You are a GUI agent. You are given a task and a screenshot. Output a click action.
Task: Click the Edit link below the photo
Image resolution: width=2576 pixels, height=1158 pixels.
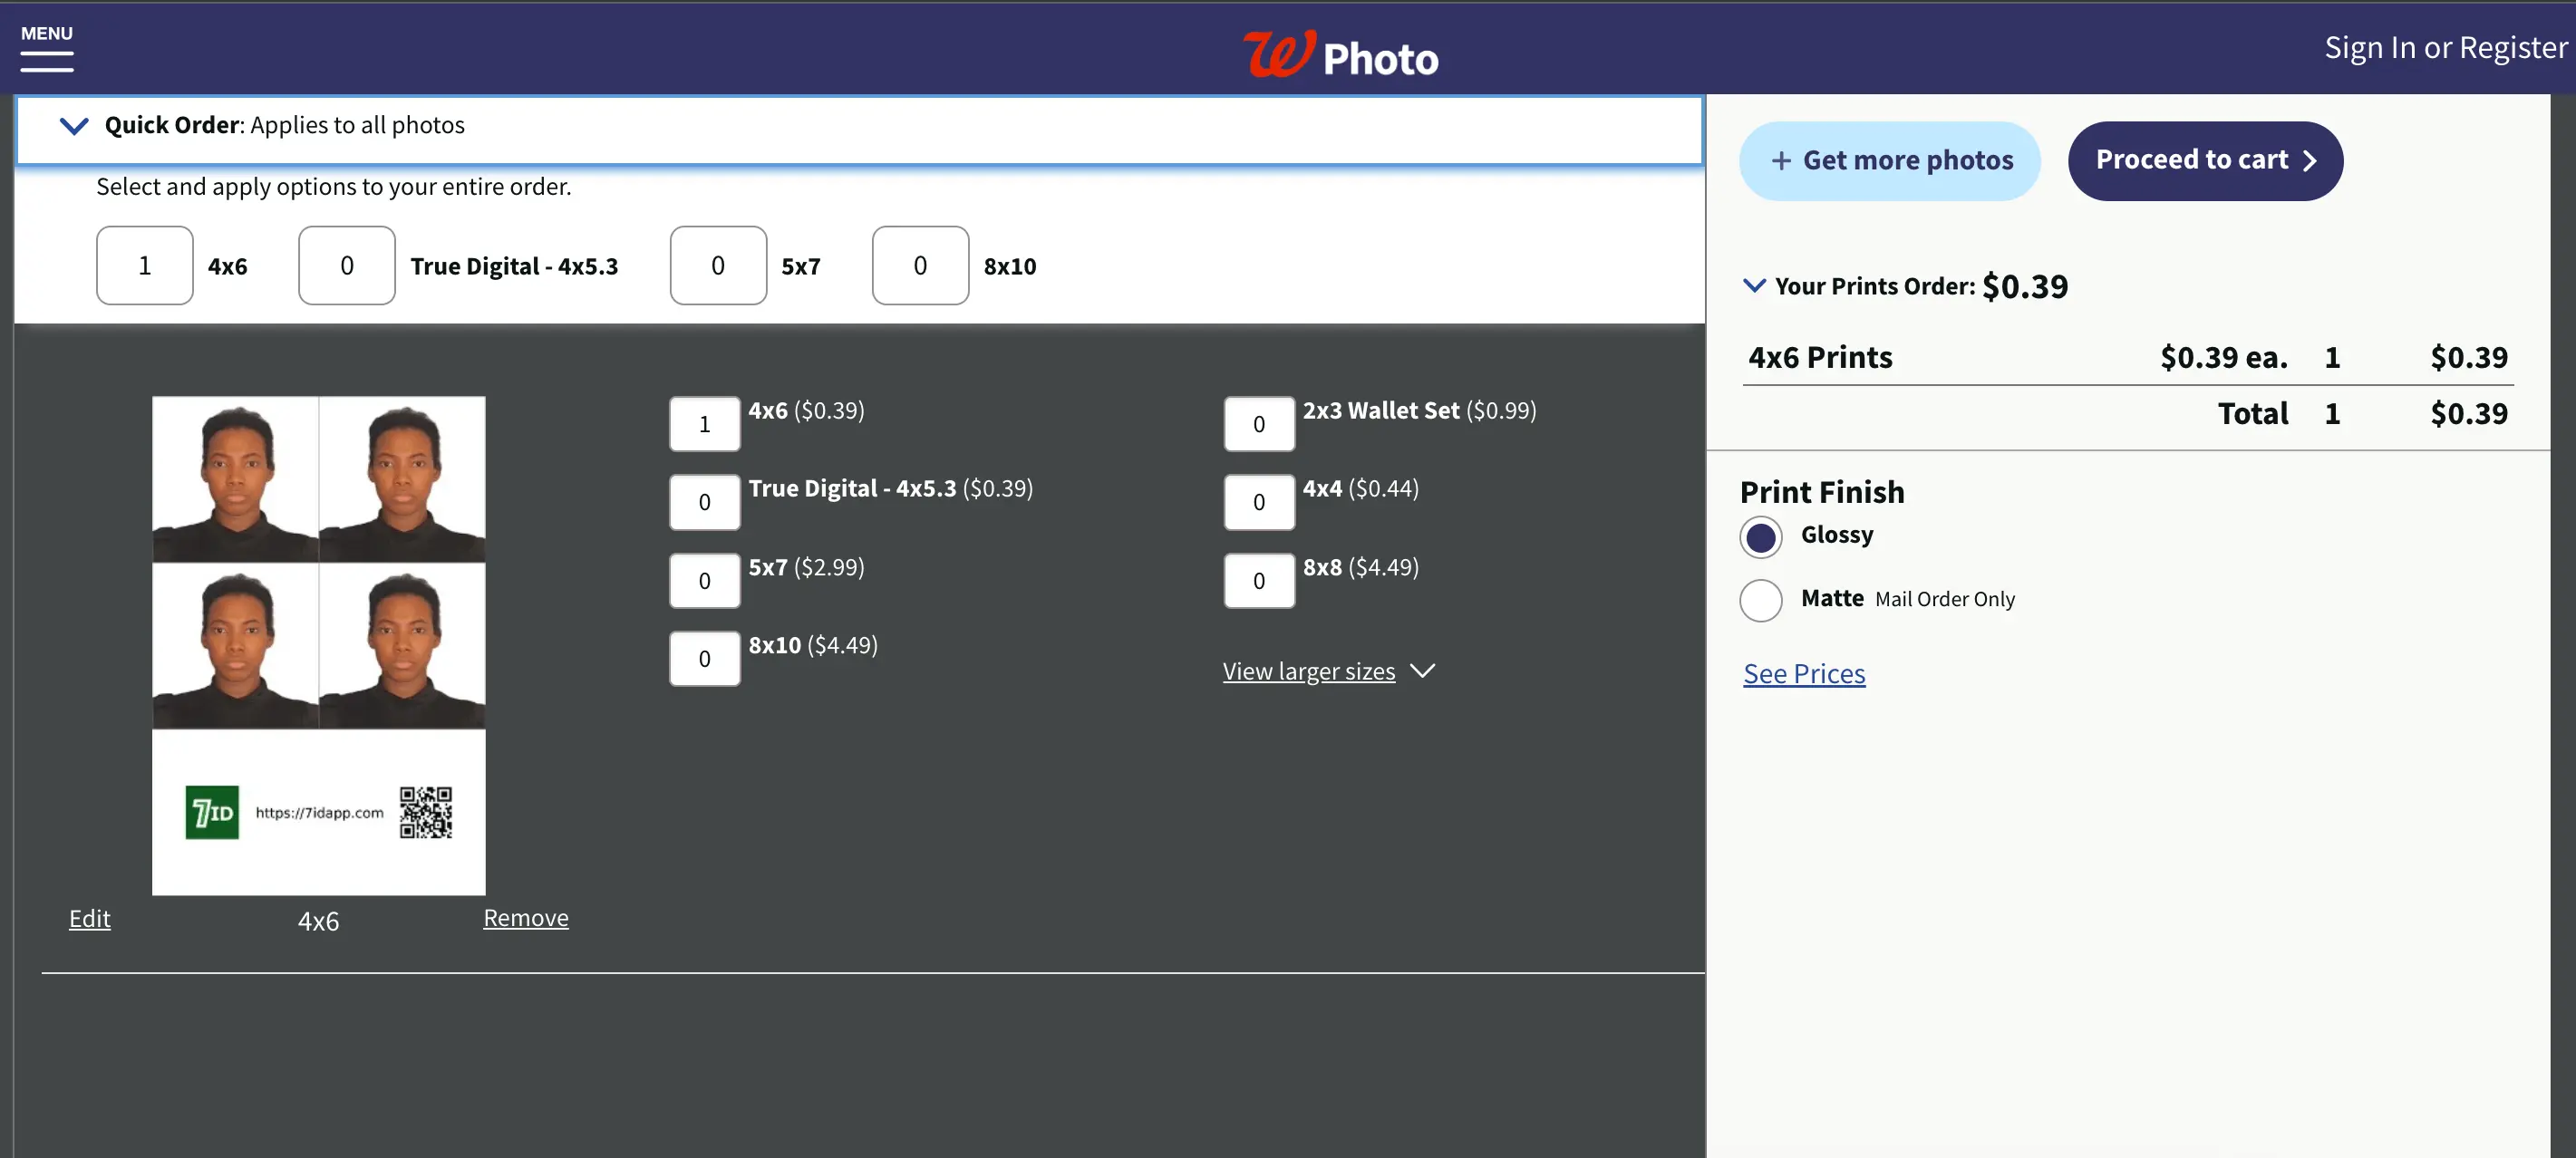[91, 917]
